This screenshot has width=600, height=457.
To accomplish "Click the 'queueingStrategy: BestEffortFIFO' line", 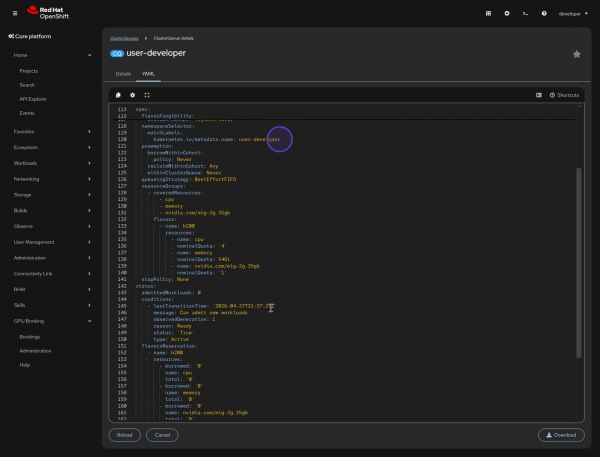I will pos(189,180).
